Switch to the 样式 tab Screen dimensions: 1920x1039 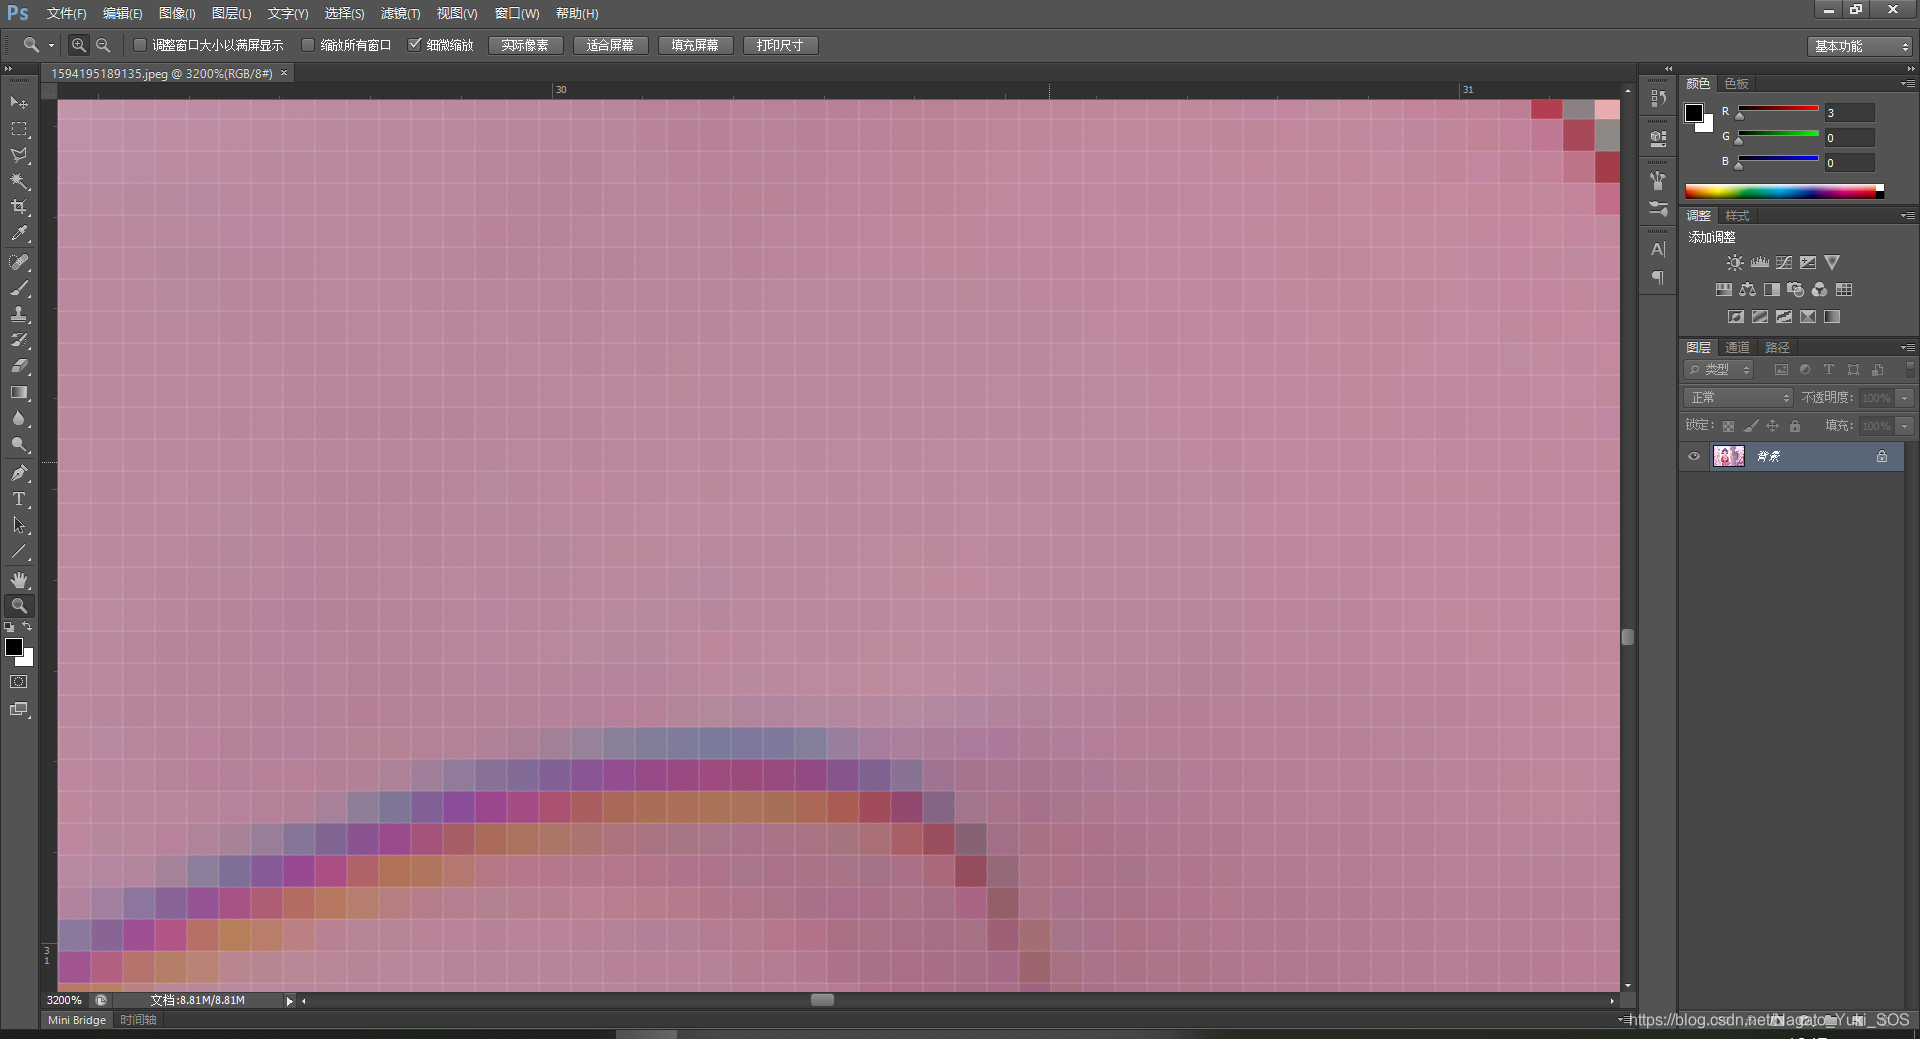point(1738,215)
